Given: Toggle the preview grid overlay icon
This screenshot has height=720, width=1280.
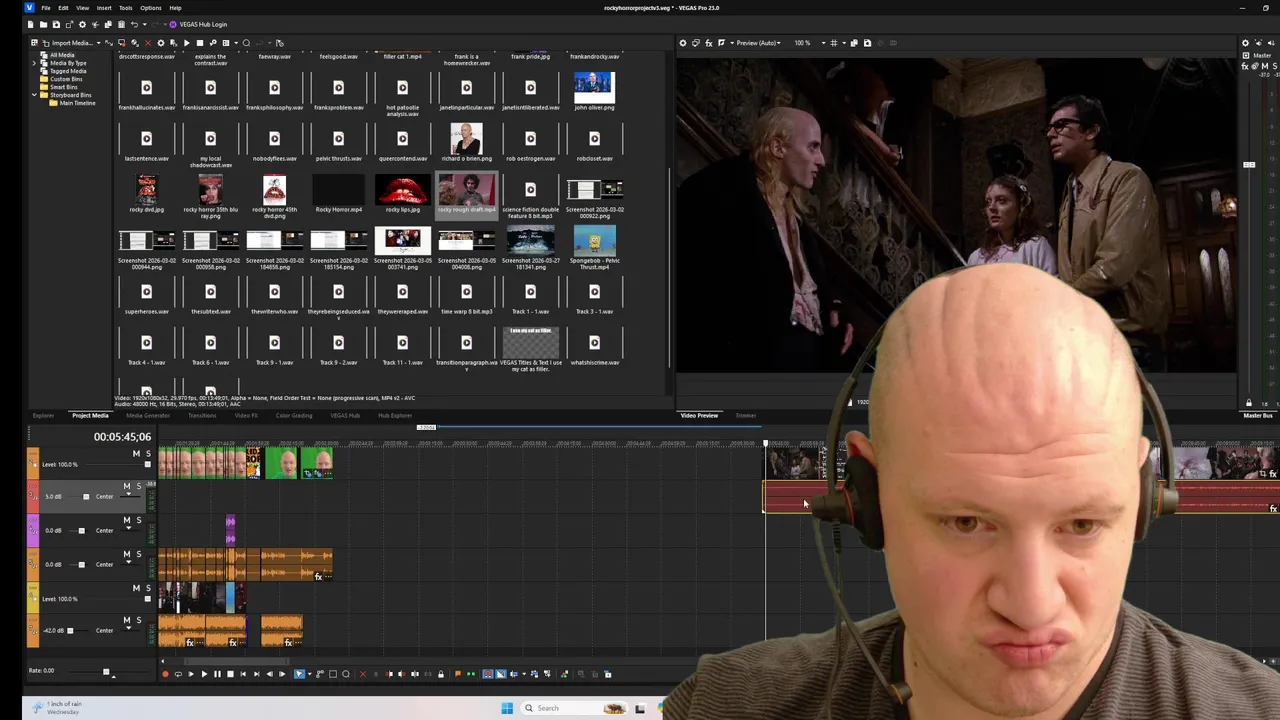Looking at the screenshot, I should pyautogui.click(x=834, y=43).
